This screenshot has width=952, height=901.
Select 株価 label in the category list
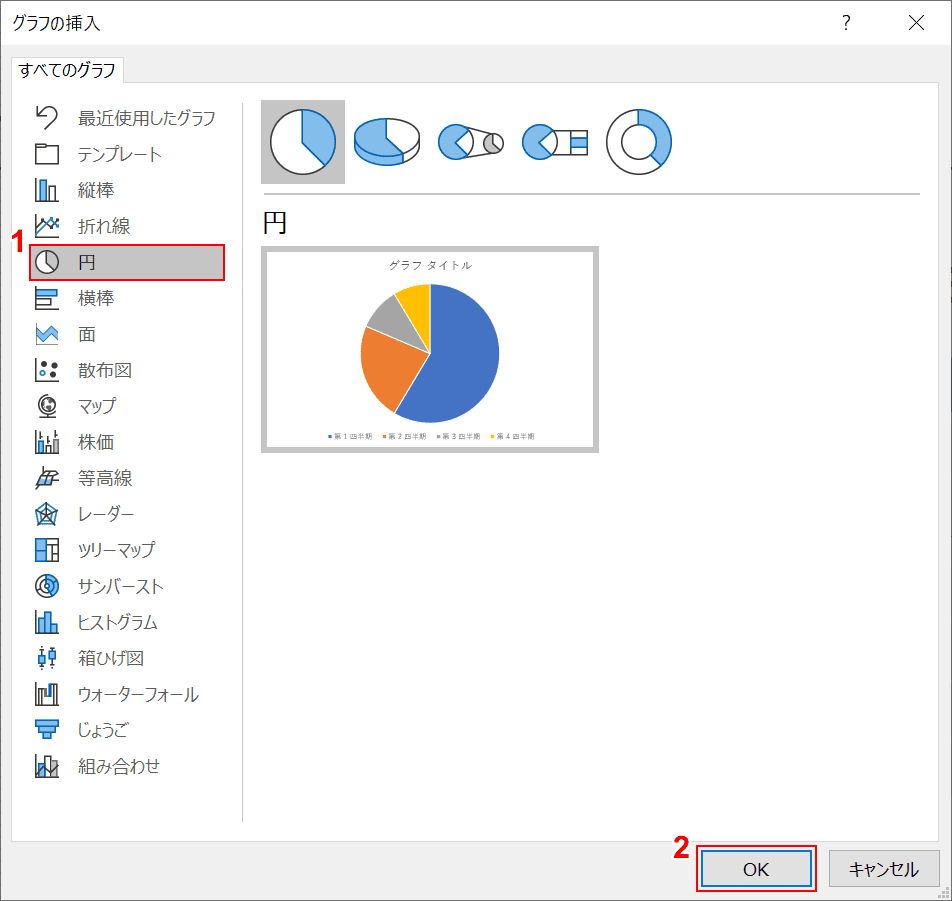[96, 442]
